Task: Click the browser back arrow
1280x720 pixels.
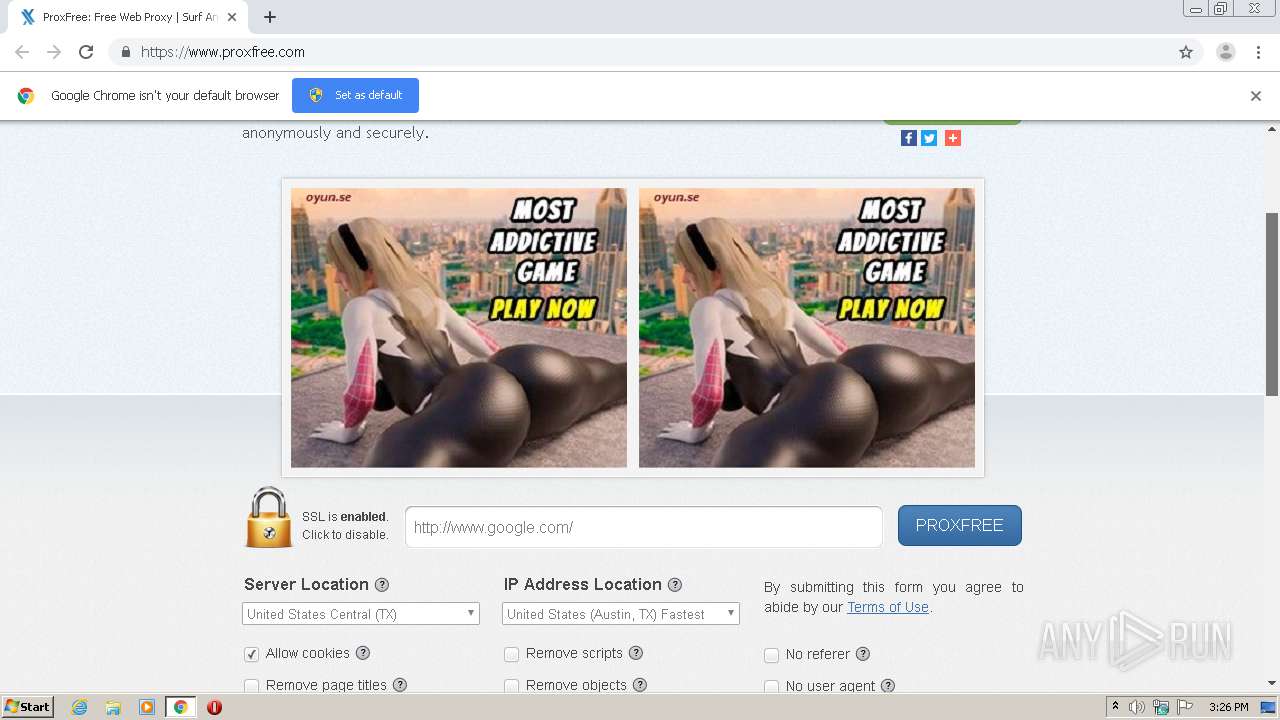Action: (x=22, y=52)
